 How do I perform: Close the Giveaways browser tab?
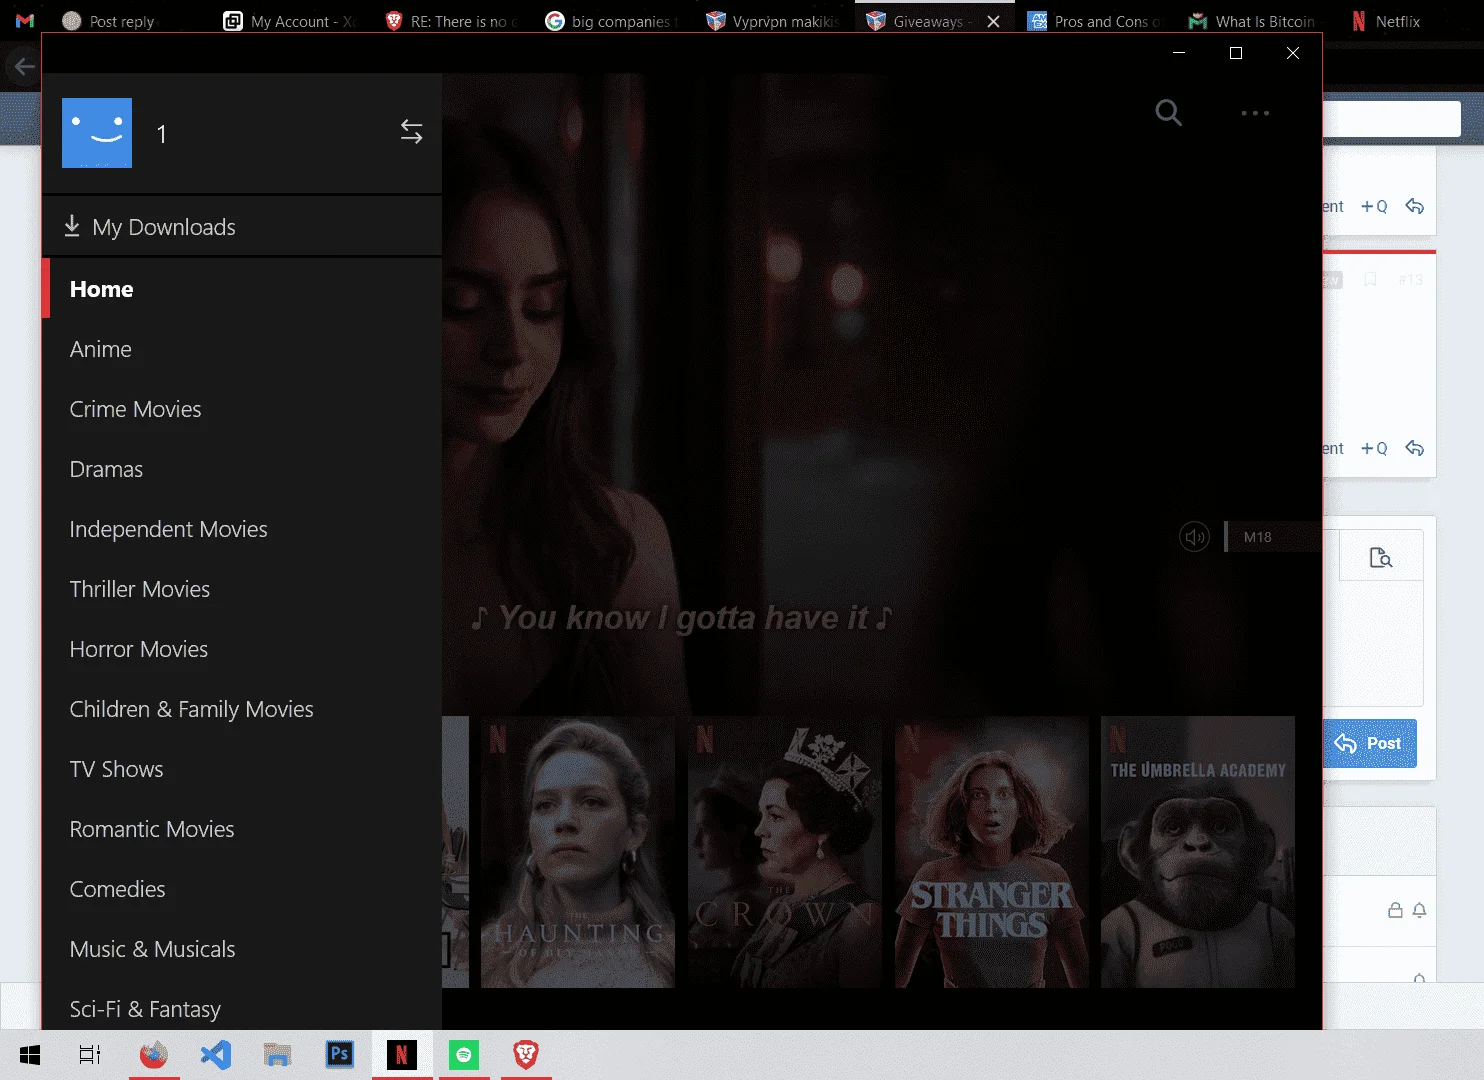[x=993, y=21]
